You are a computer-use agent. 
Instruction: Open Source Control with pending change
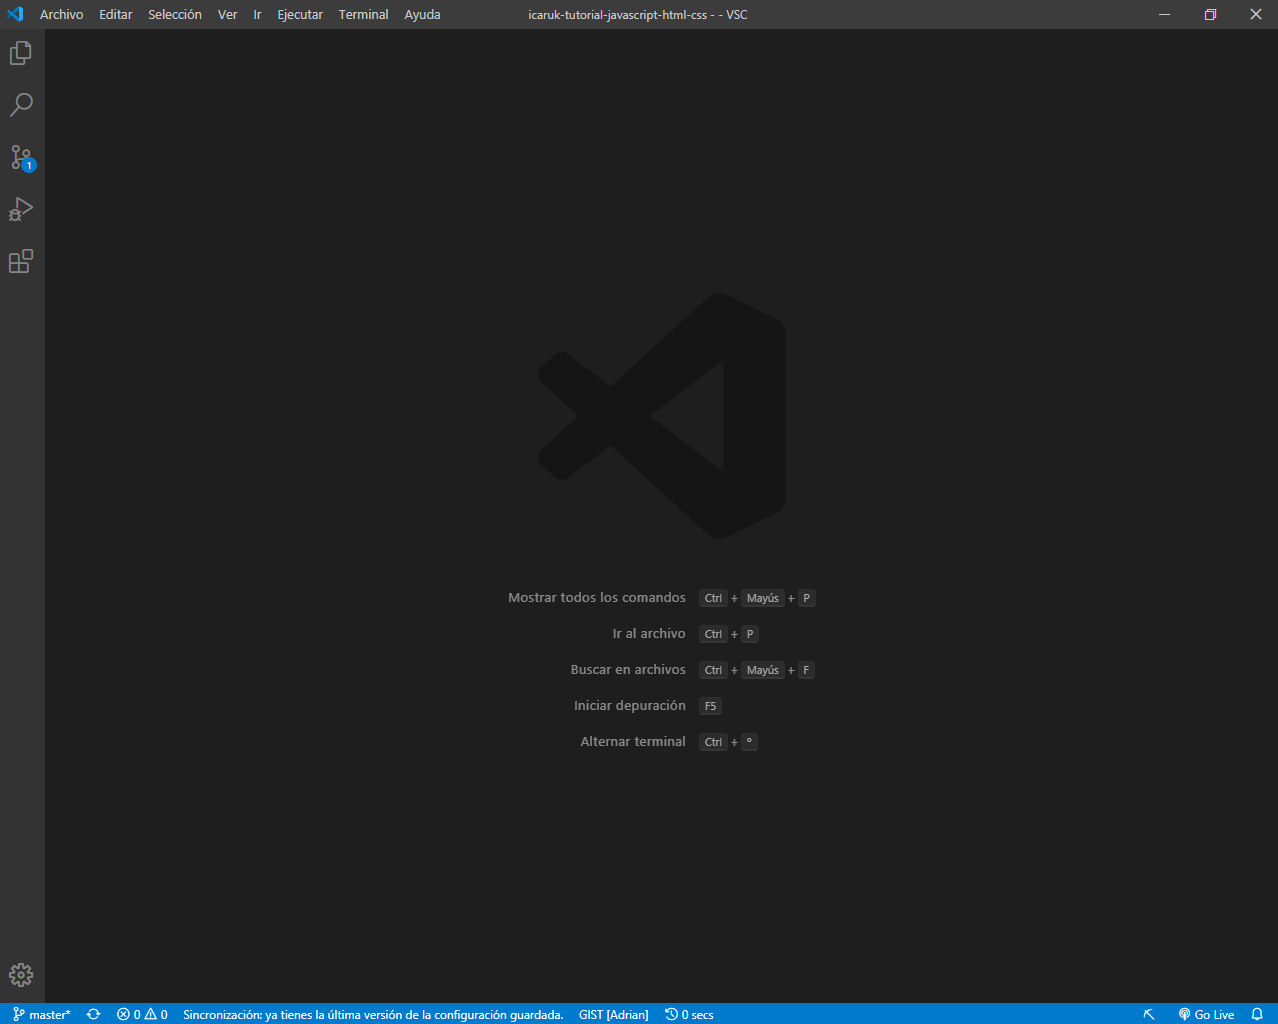coord(21,157)
